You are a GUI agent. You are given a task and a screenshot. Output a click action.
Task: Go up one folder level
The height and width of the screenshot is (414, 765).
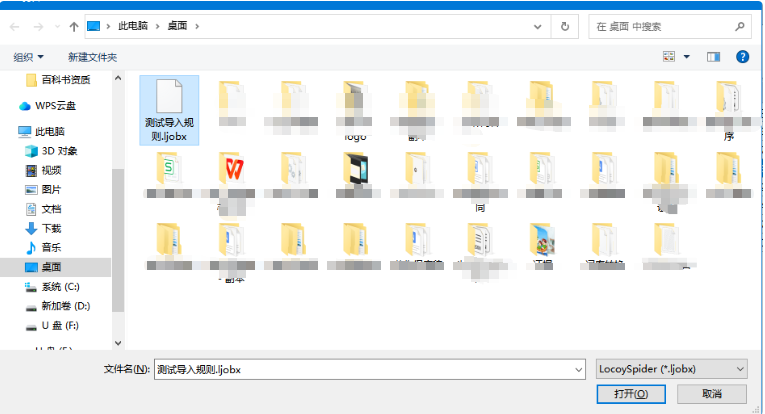point(74,27)
